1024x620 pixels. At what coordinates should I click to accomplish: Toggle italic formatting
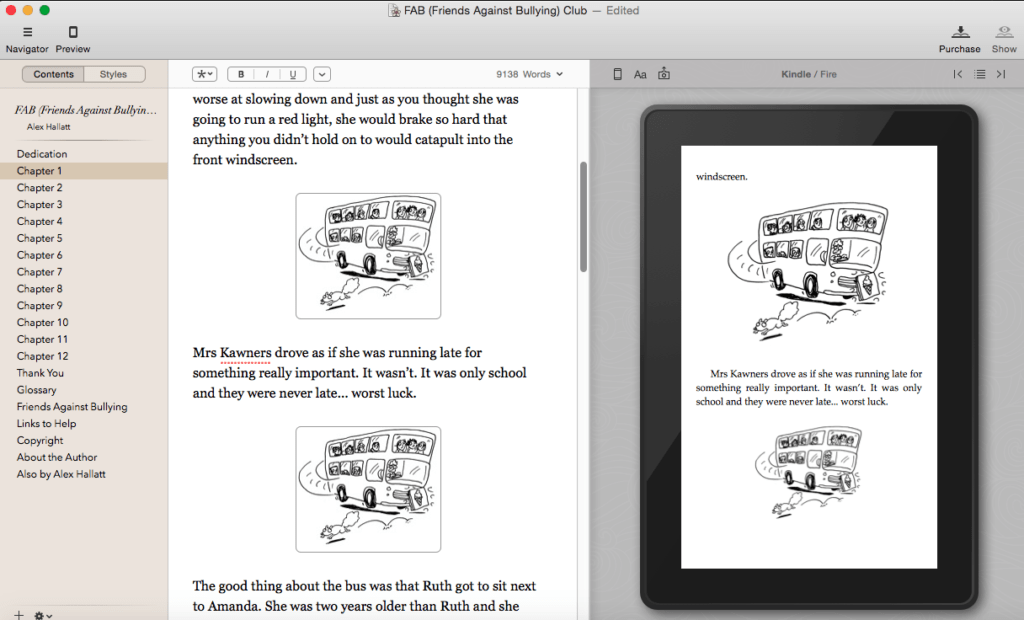coord(267,74)
